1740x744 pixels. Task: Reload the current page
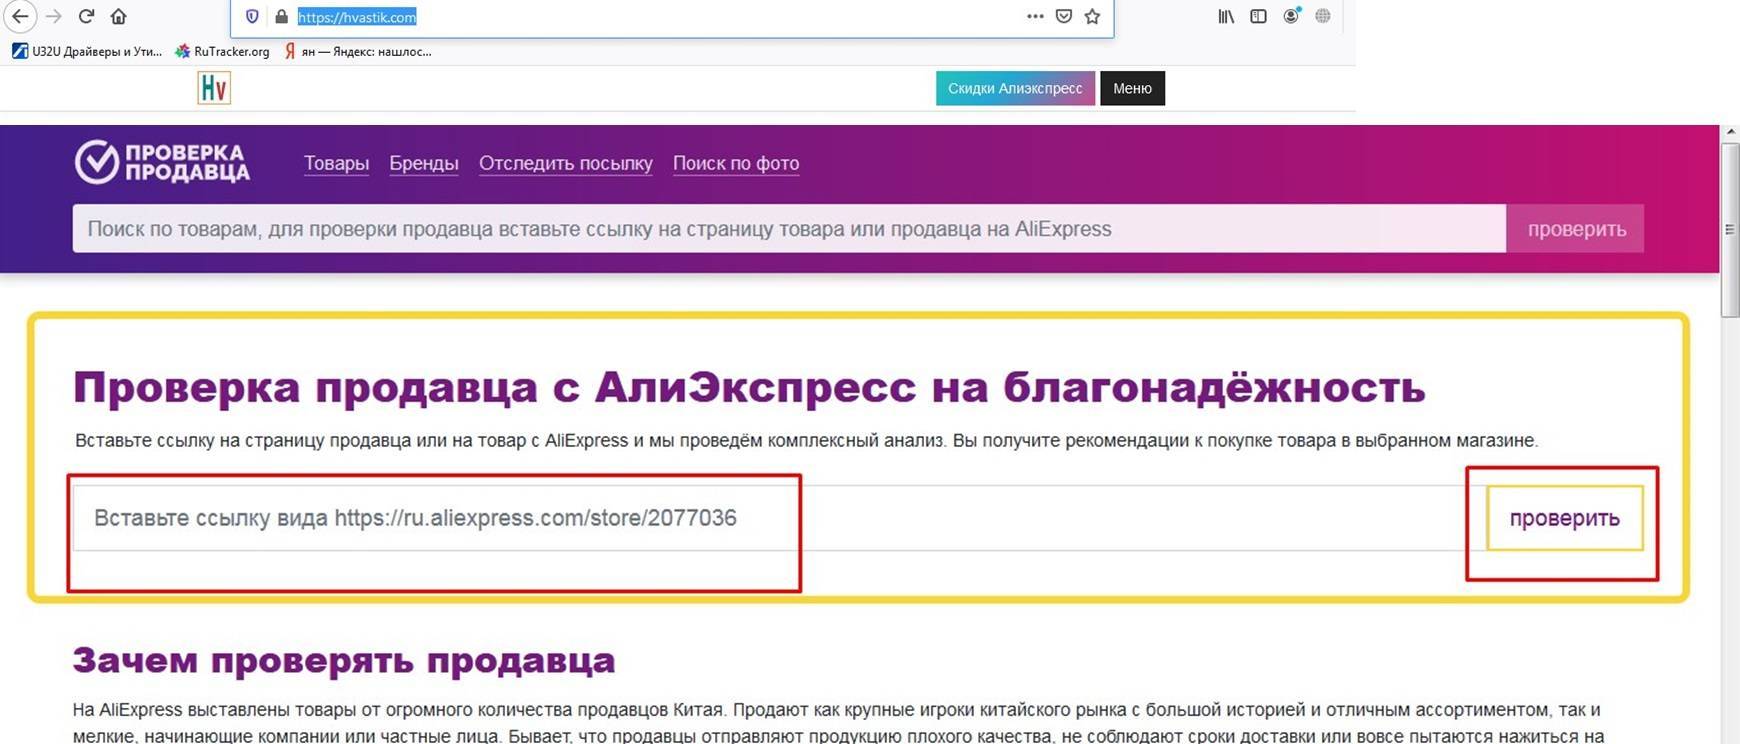click(x=86, y=16)
